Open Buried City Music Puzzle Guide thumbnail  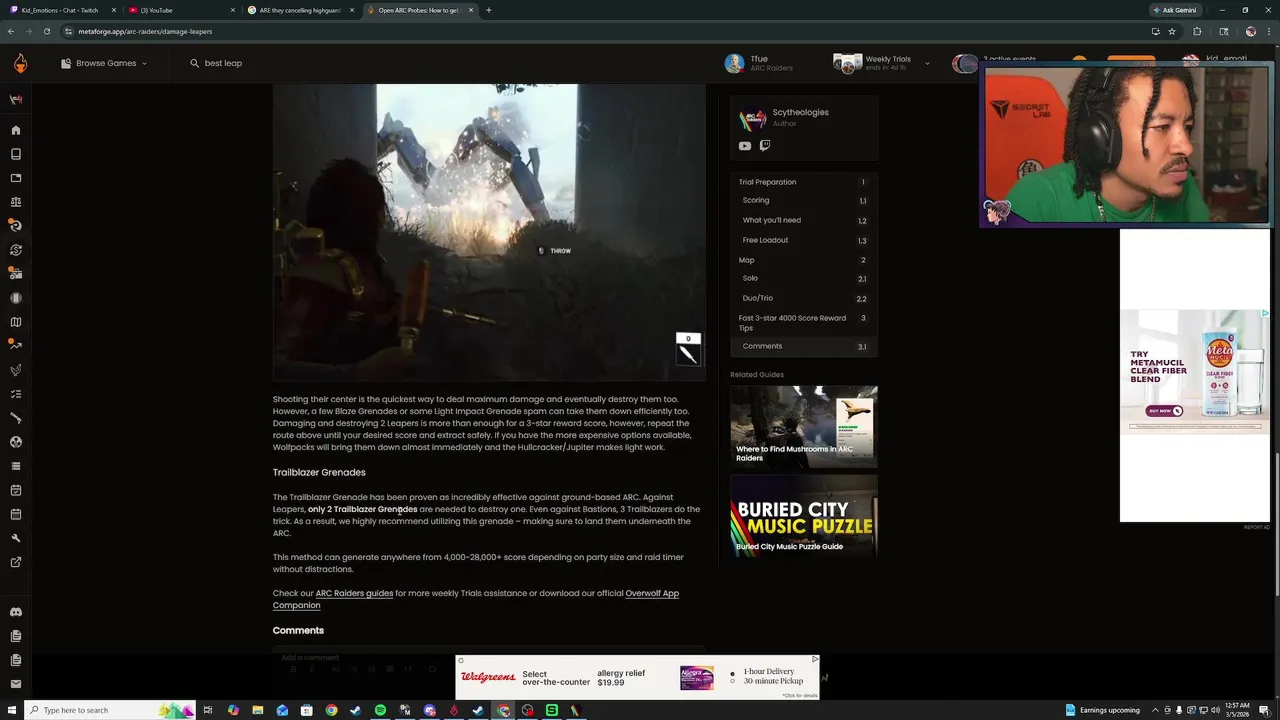pyautogui.click(x=804, y=516)
